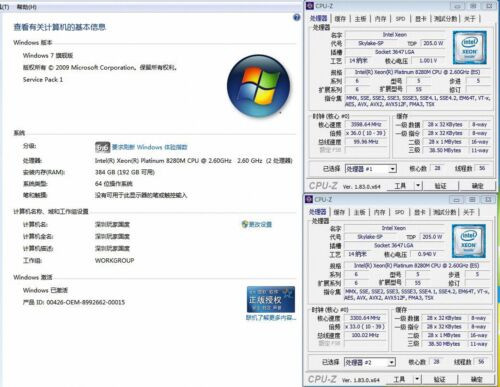
Task: Open SPD tab in processor #1 CPU-Z window
Action: [400, 19]
